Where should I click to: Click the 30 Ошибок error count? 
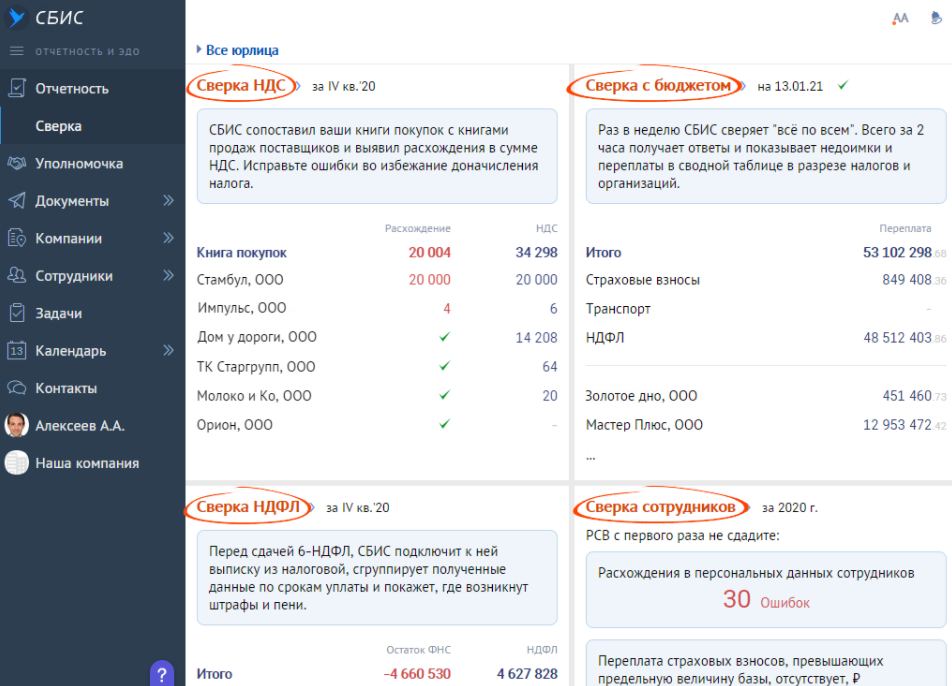click(766, 600)
